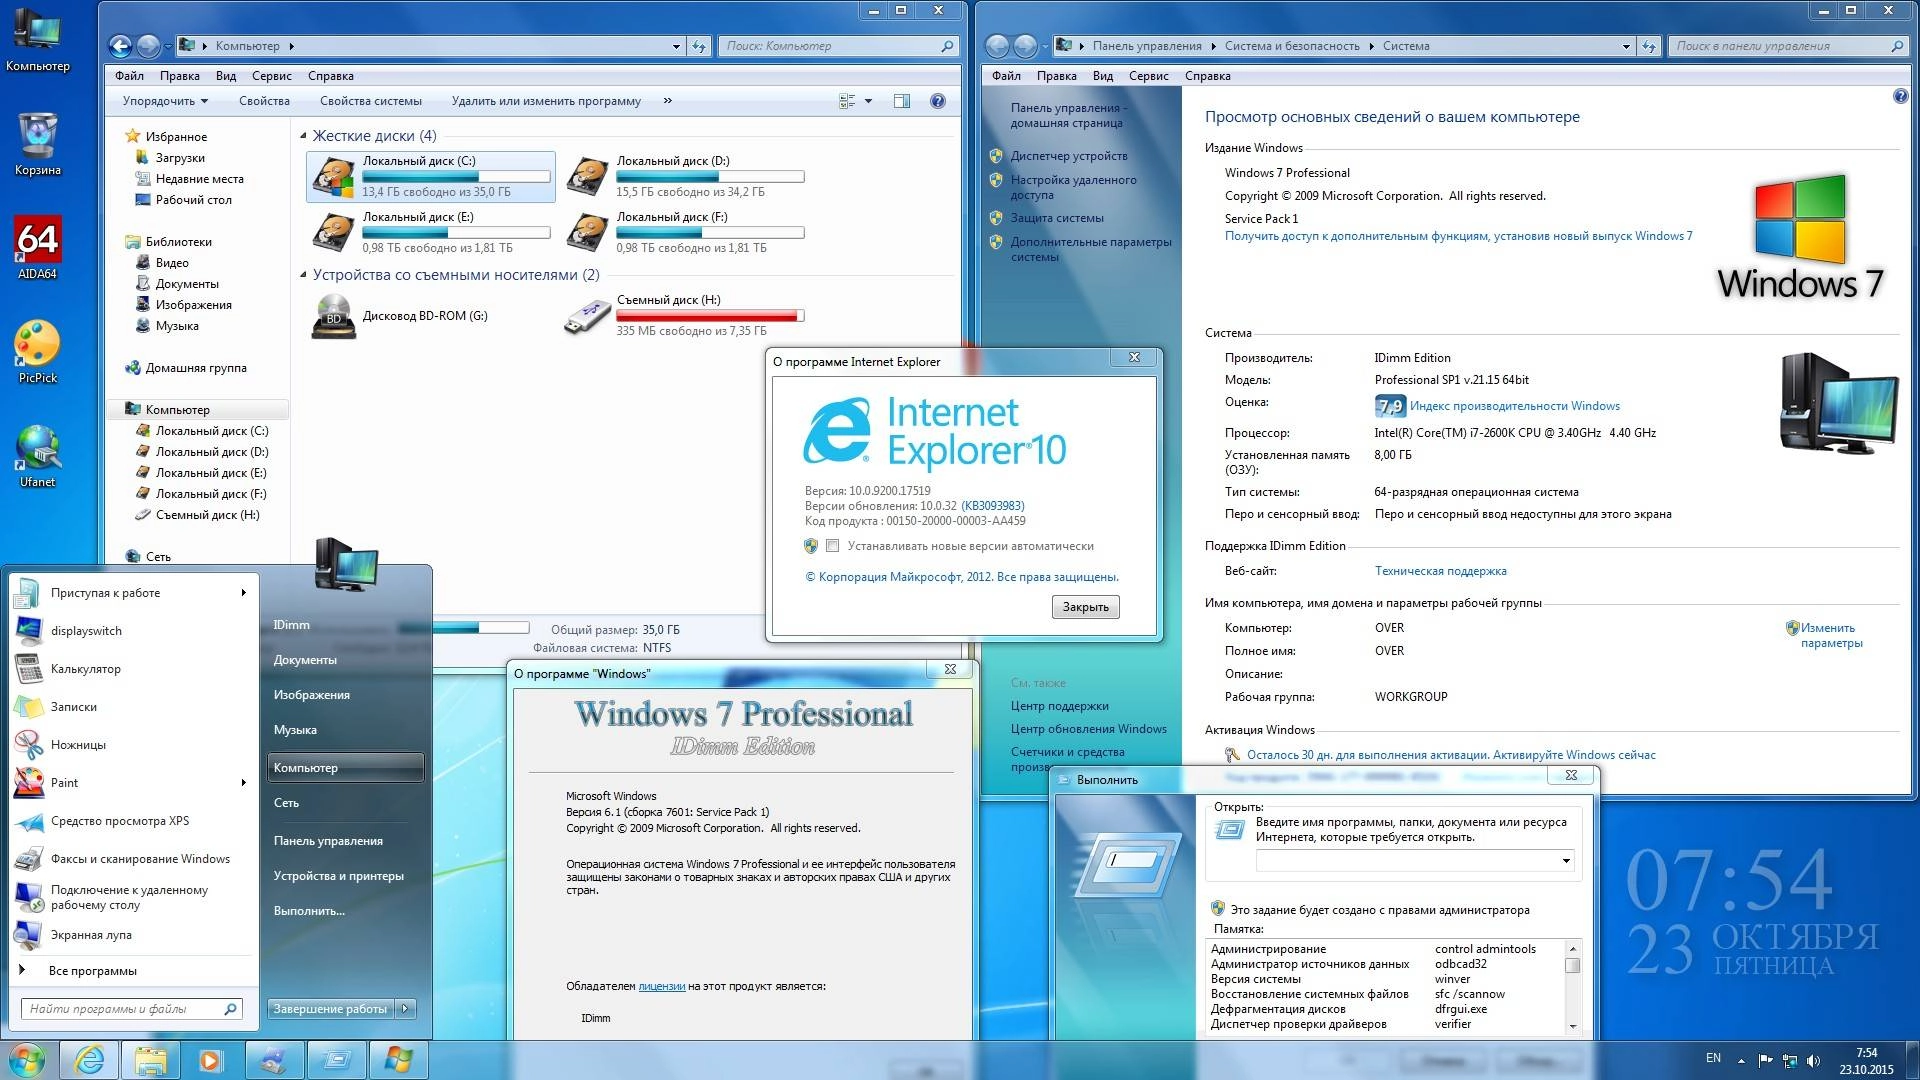1920x1080 pixels.
Task: Click Windows Experience Index 7,9 badge
Action: click(1390, 406)
